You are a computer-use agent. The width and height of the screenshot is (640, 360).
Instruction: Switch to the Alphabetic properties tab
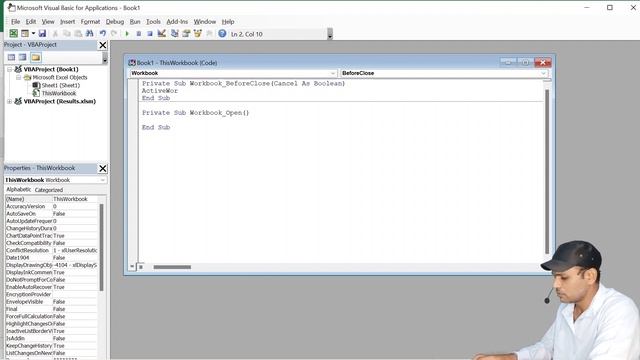point(18,190)
